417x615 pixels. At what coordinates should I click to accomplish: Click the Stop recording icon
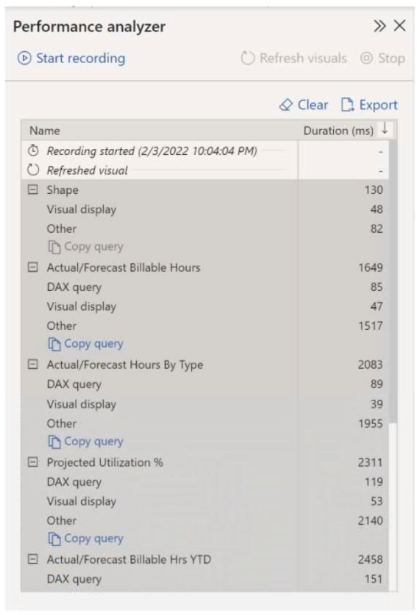[366, 58]
